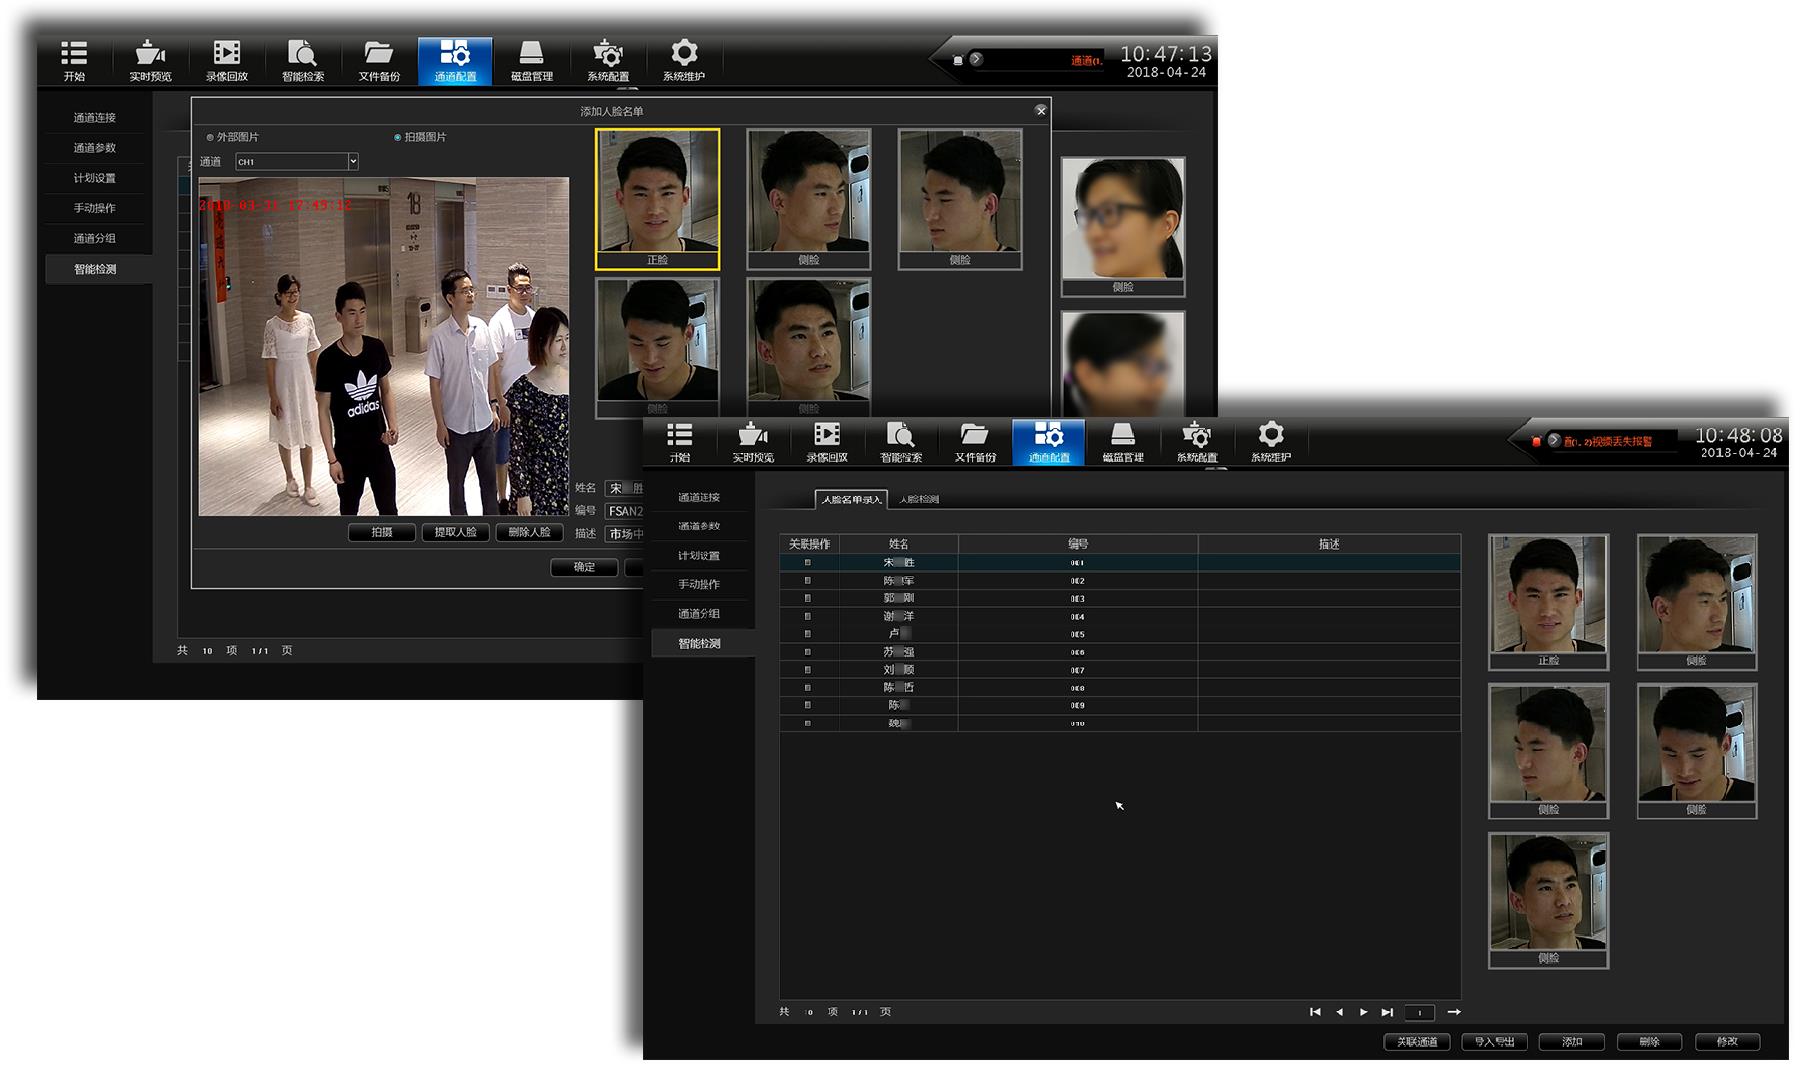
Task: Select 通道配置 in front window toolbar
Action: pyautogui.click(x=1049, y=442)
